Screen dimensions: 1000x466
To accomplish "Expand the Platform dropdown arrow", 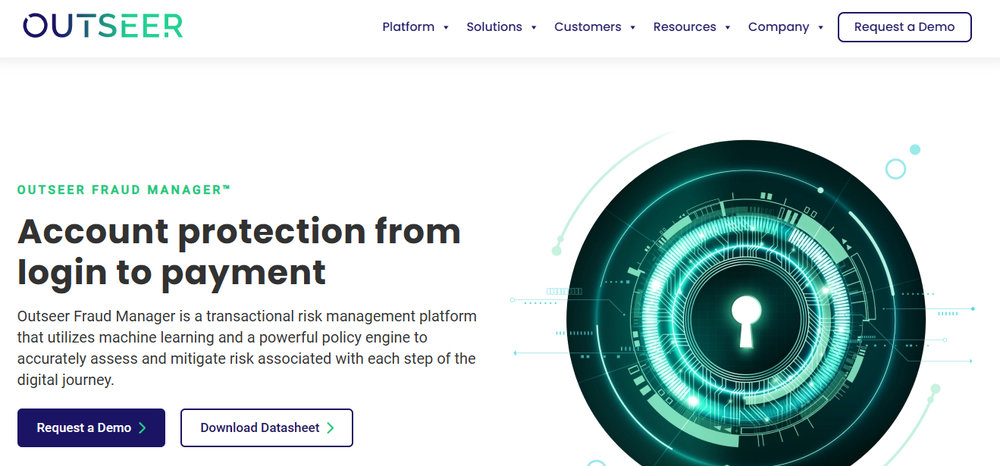I will pyautogui.click(x=446, y=27).
